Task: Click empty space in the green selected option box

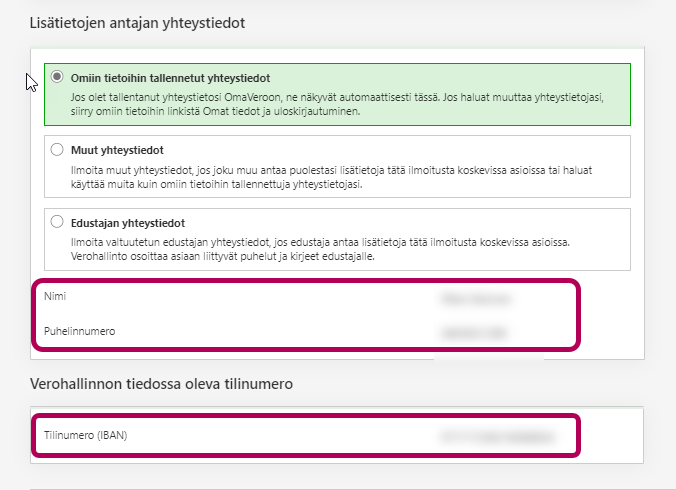Action: (x=500, y=77)
